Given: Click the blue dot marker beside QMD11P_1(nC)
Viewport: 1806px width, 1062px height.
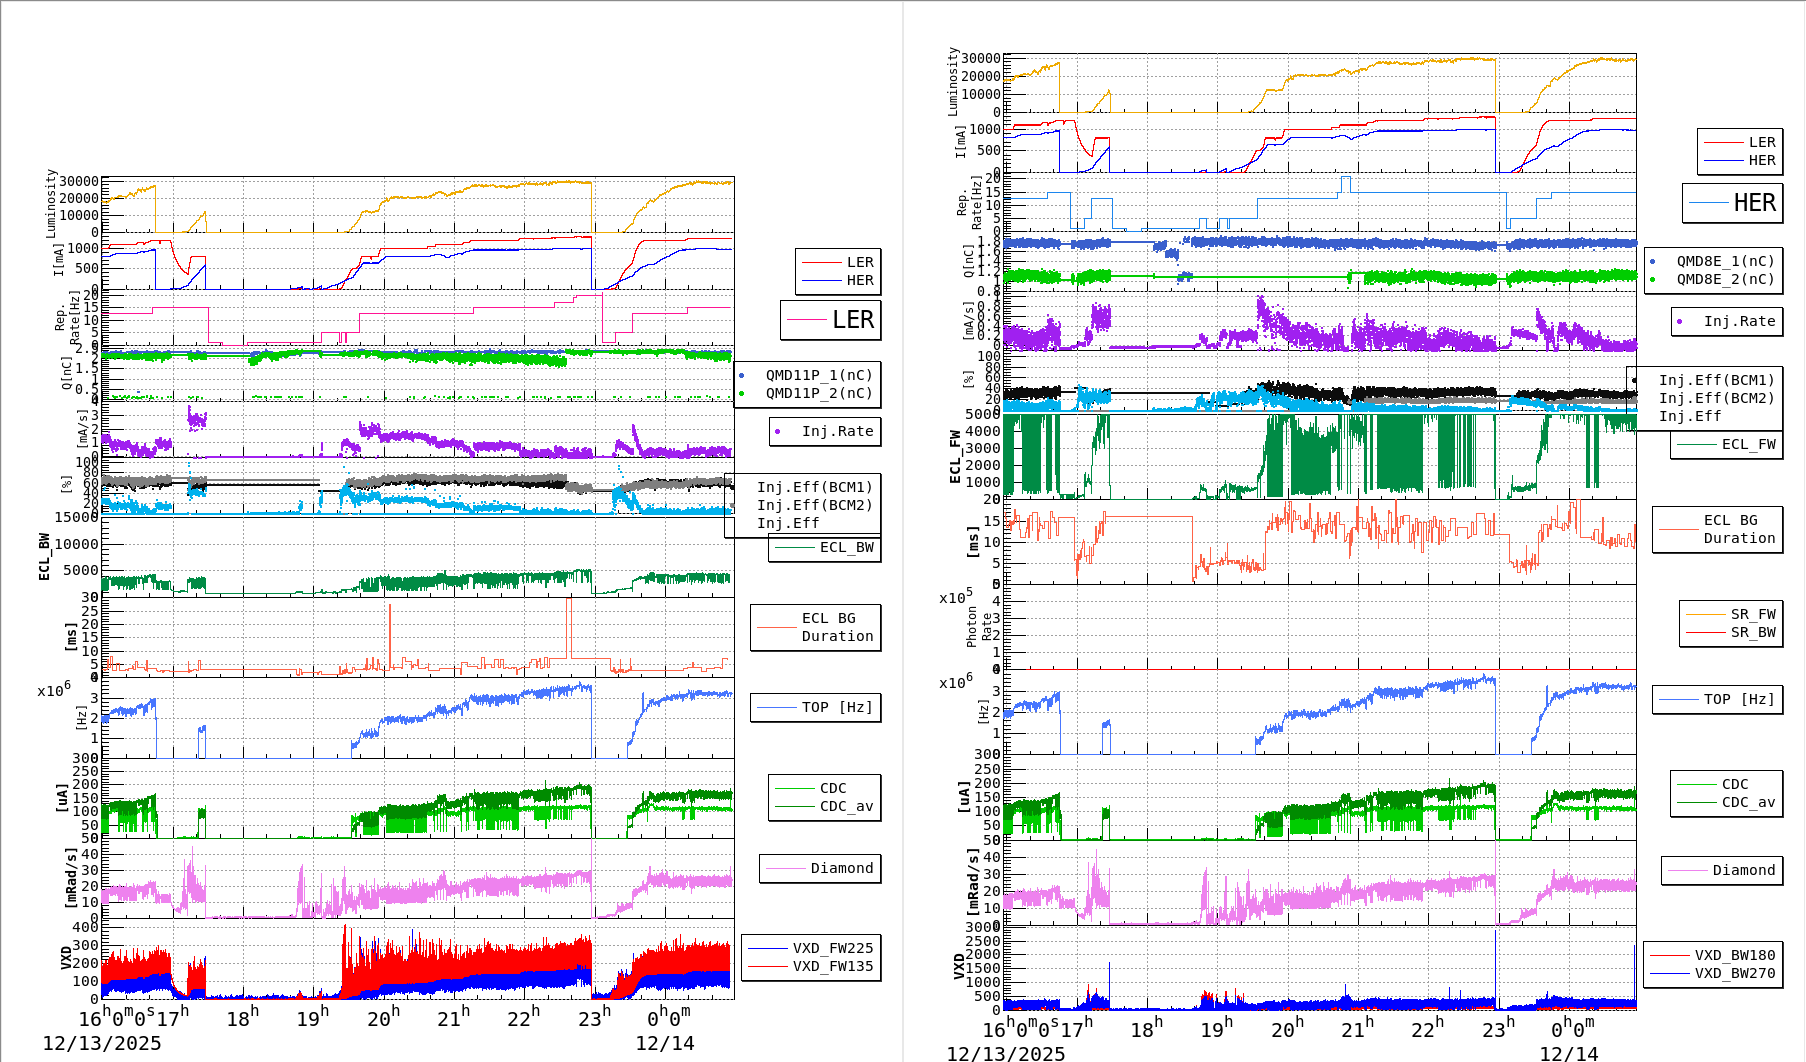Looking at the screenshot, I should 741,376.
